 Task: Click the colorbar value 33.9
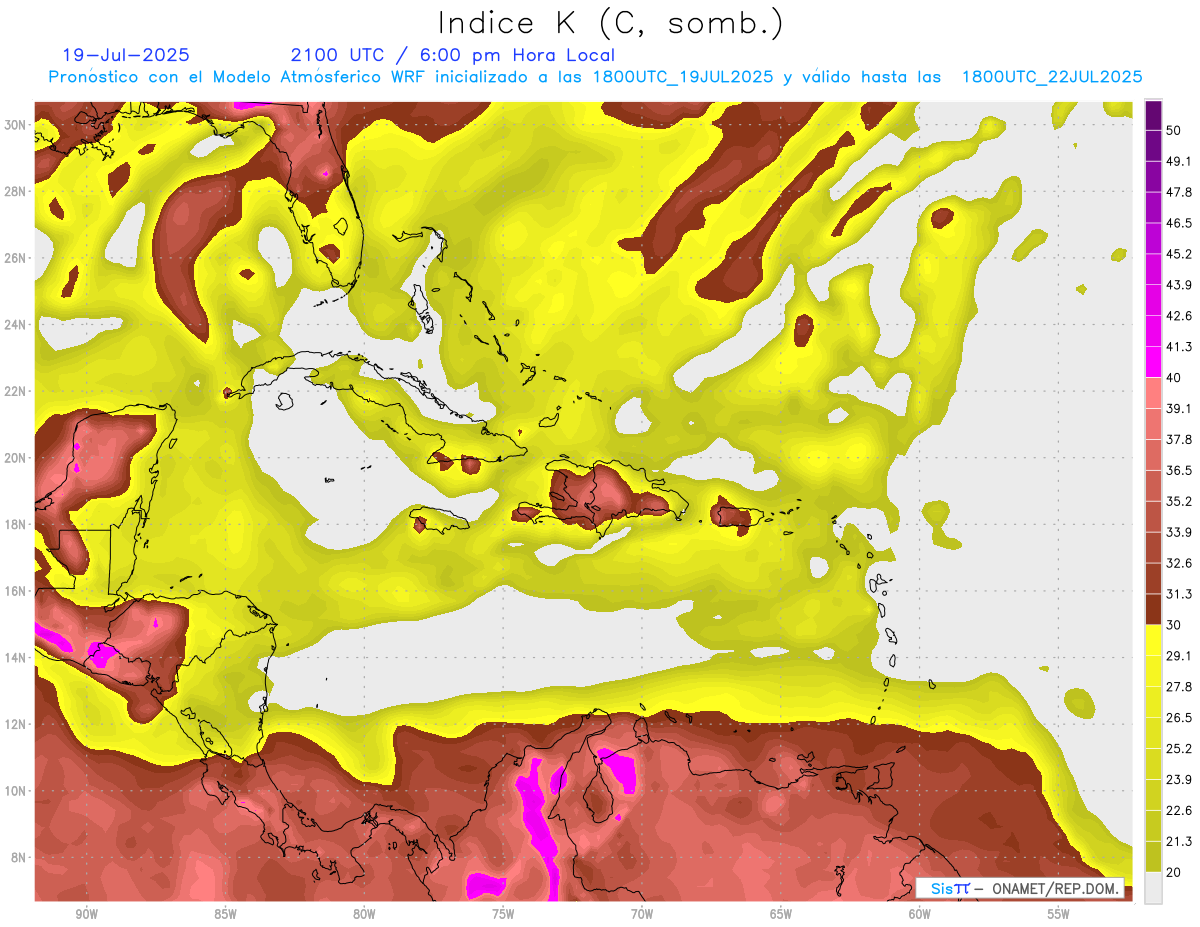tap(1179, 532)
